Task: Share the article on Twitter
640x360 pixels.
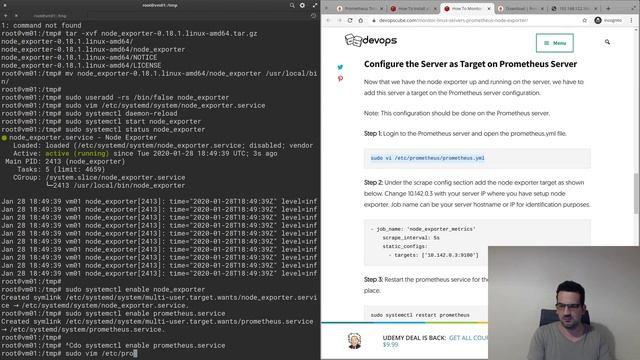Action: tap(340, 67)
